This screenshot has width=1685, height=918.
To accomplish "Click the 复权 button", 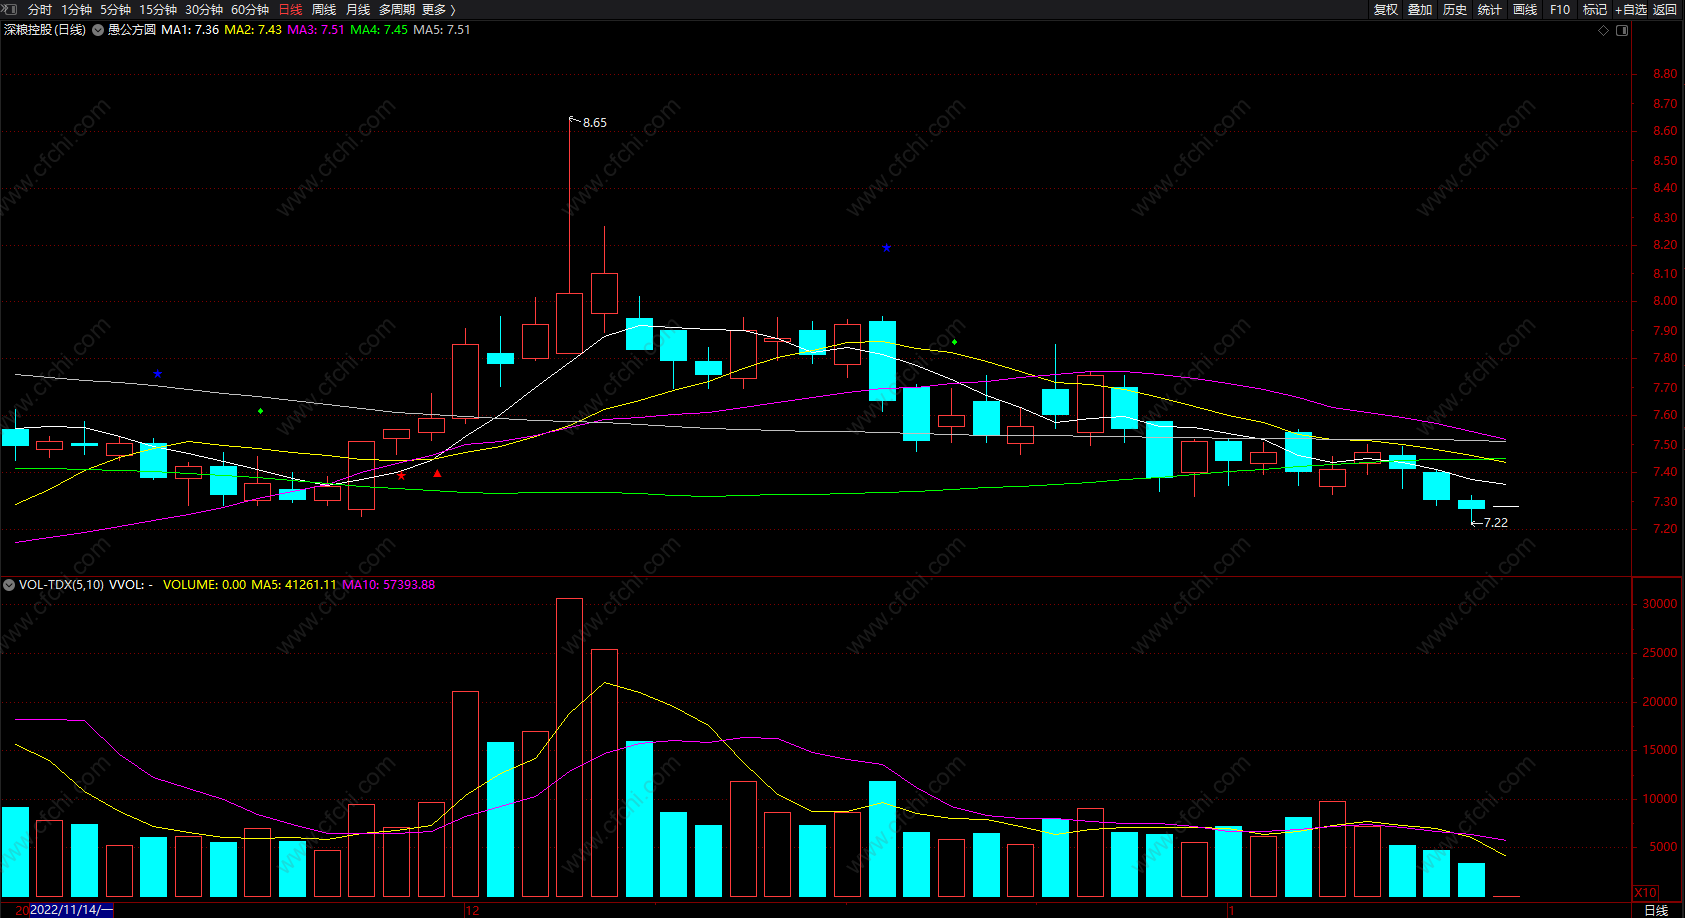I will (1386, 10).
